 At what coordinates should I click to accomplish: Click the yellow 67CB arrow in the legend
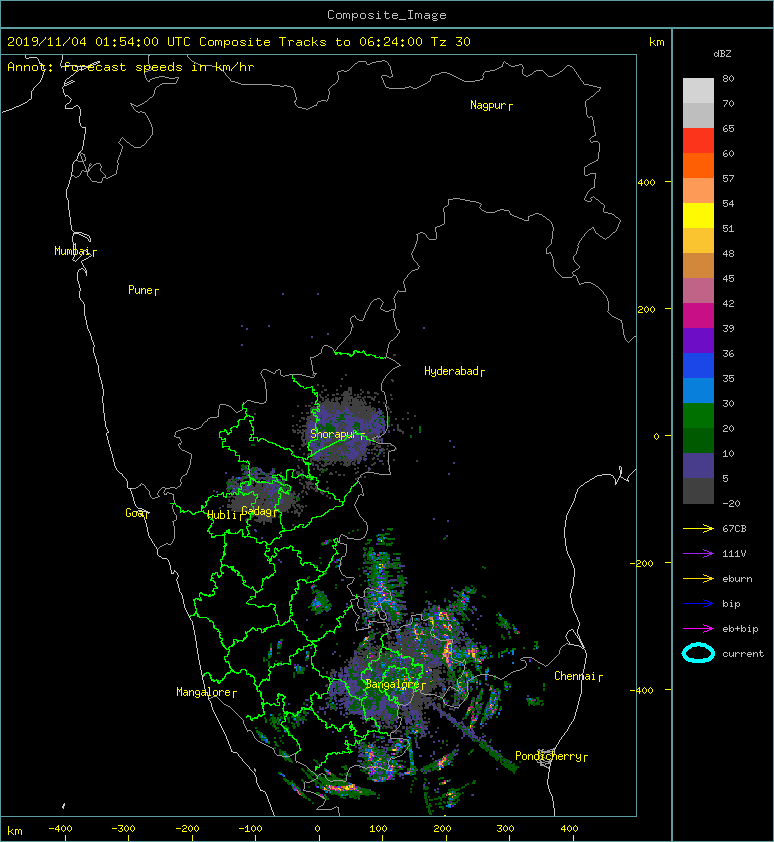[x=698, y=528]
